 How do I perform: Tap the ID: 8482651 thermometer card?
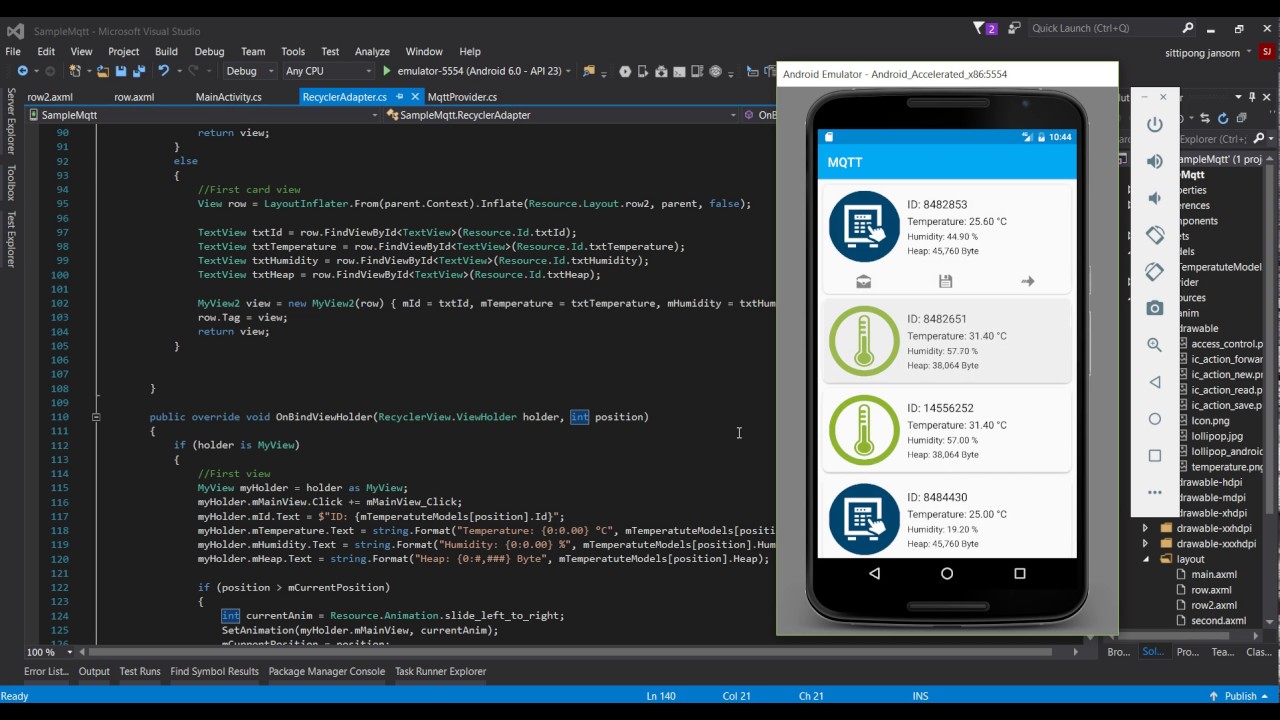(946, 341)
